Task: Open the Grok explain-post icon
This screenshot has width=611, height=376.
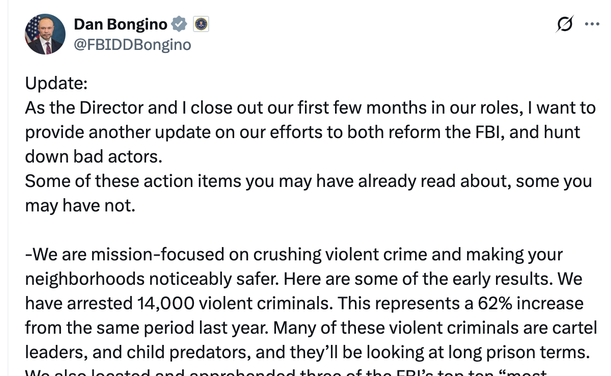Action: click(565, 24)
